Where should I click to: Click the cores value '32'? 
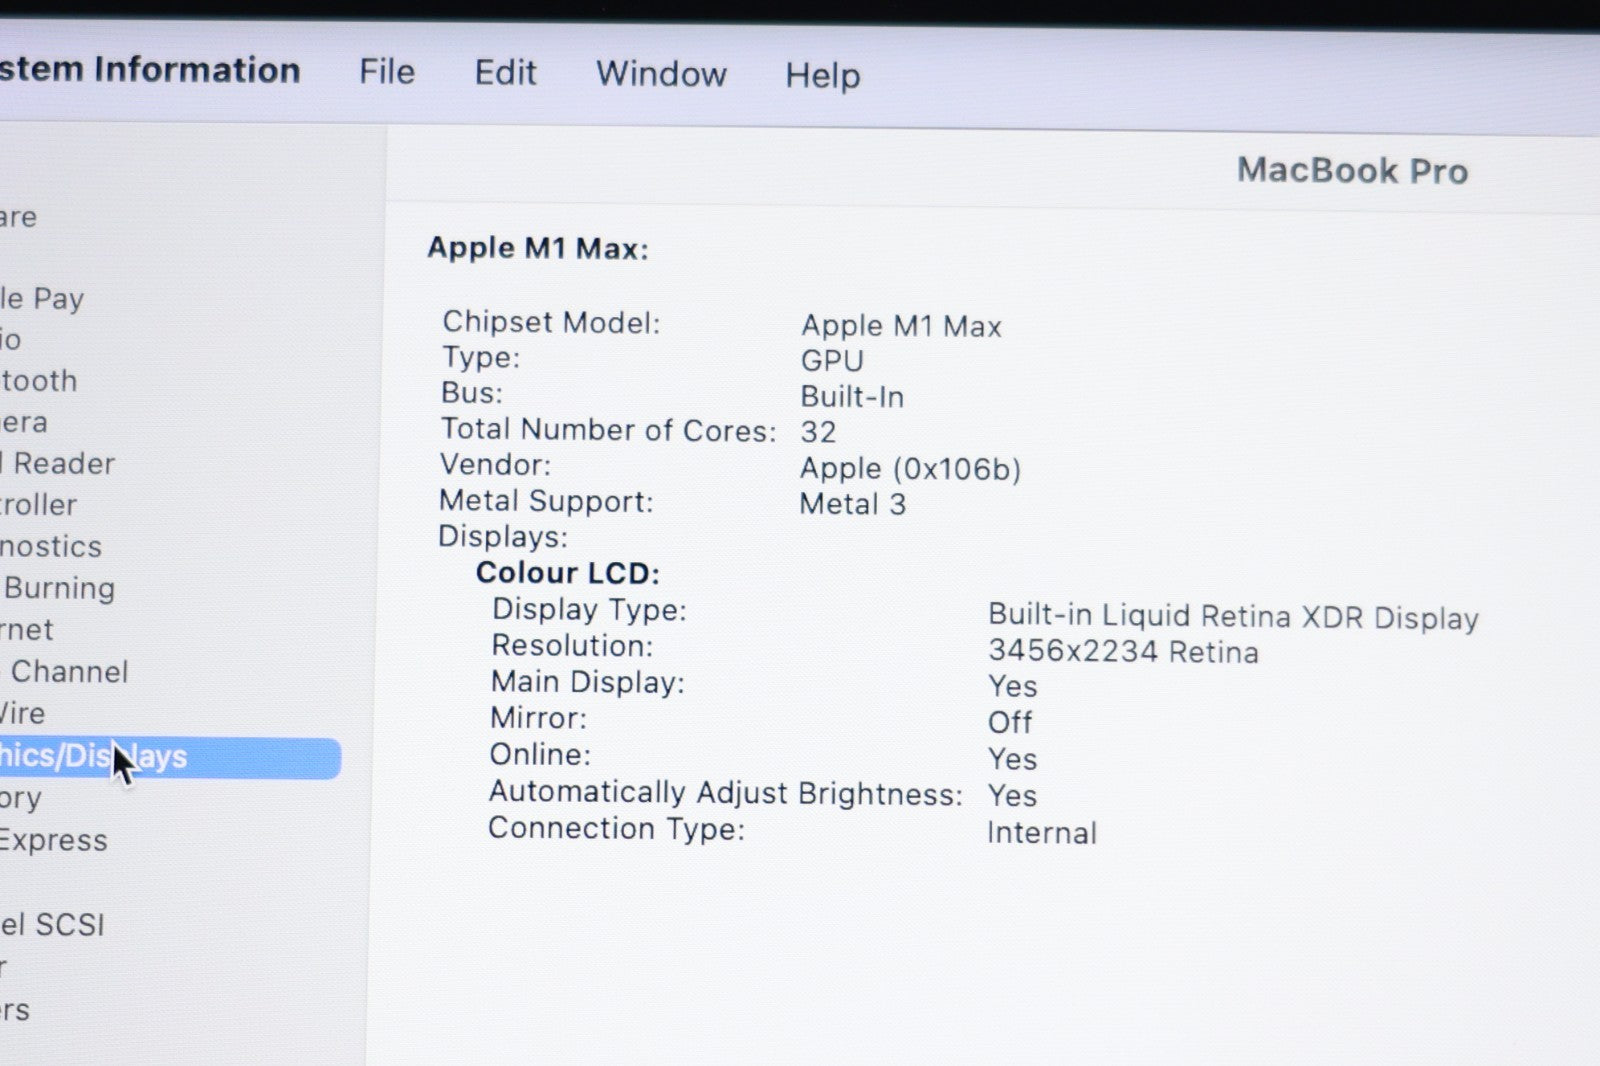pyautogui.click(x=818, y=432)
